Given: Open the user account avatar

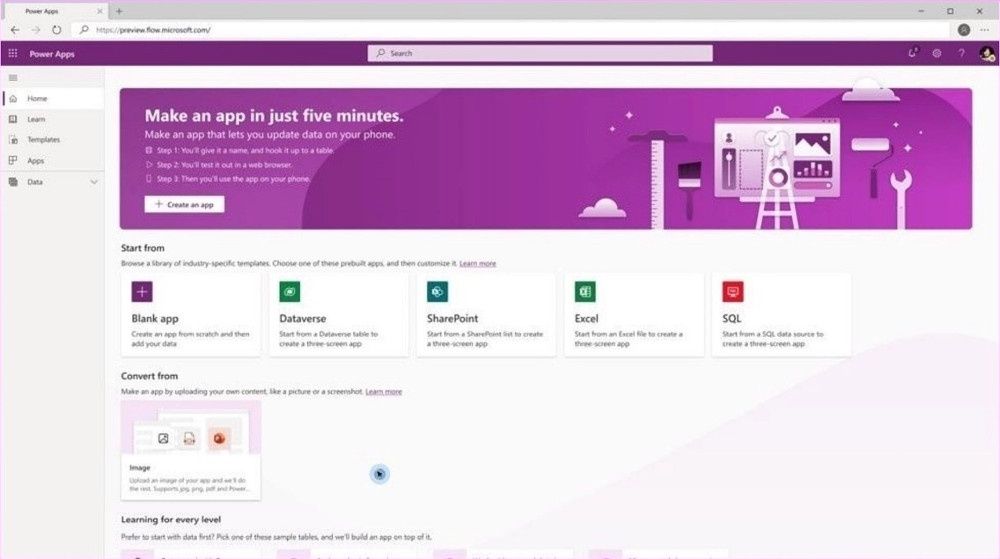Looking at the screenshot, I should pos(987,54).
